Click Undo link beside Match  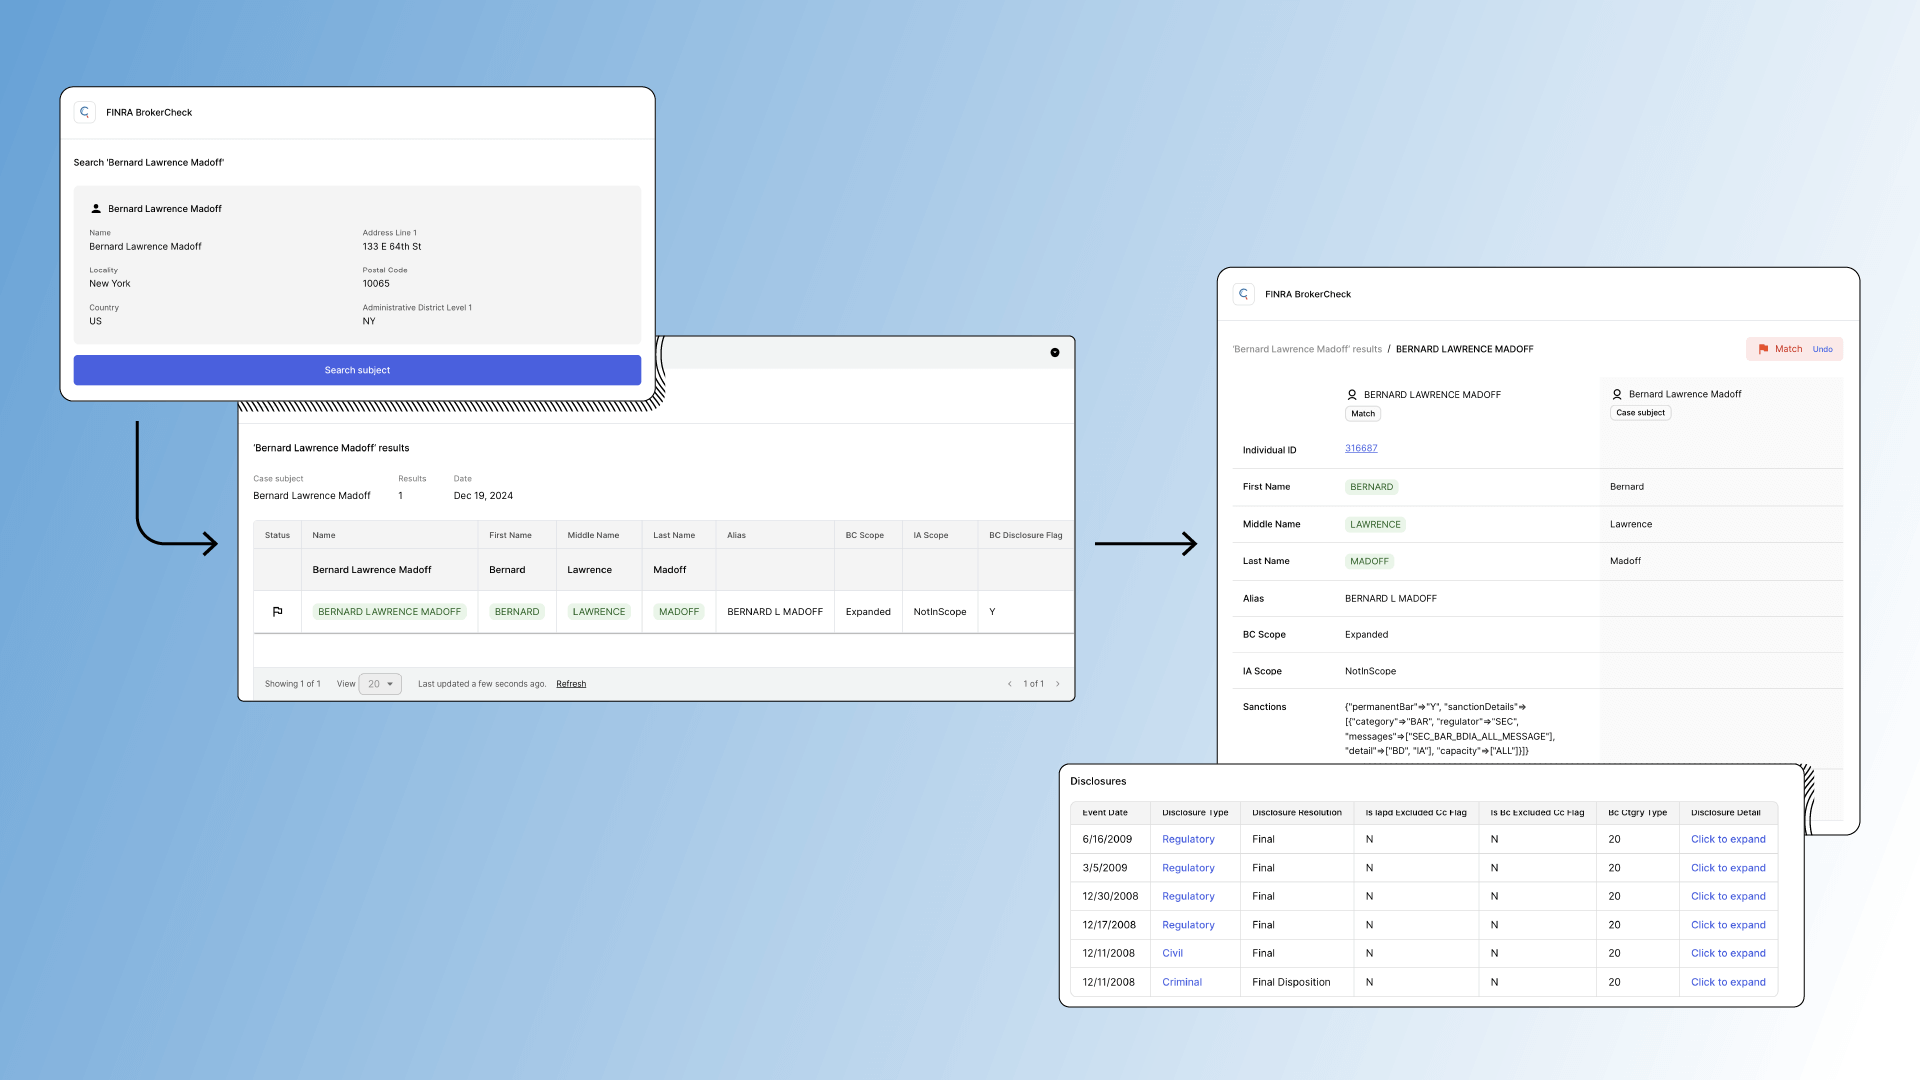pos(1823,349)
